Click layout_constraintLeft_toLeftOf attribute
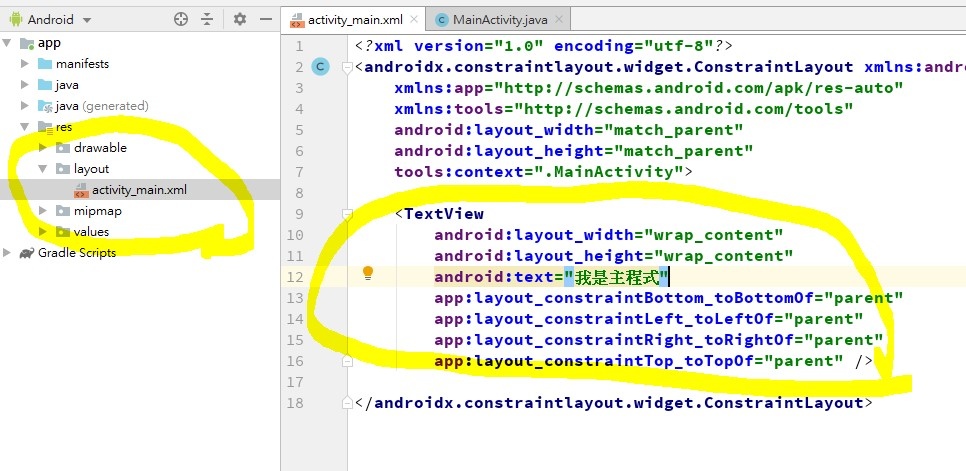 point(649,319)
